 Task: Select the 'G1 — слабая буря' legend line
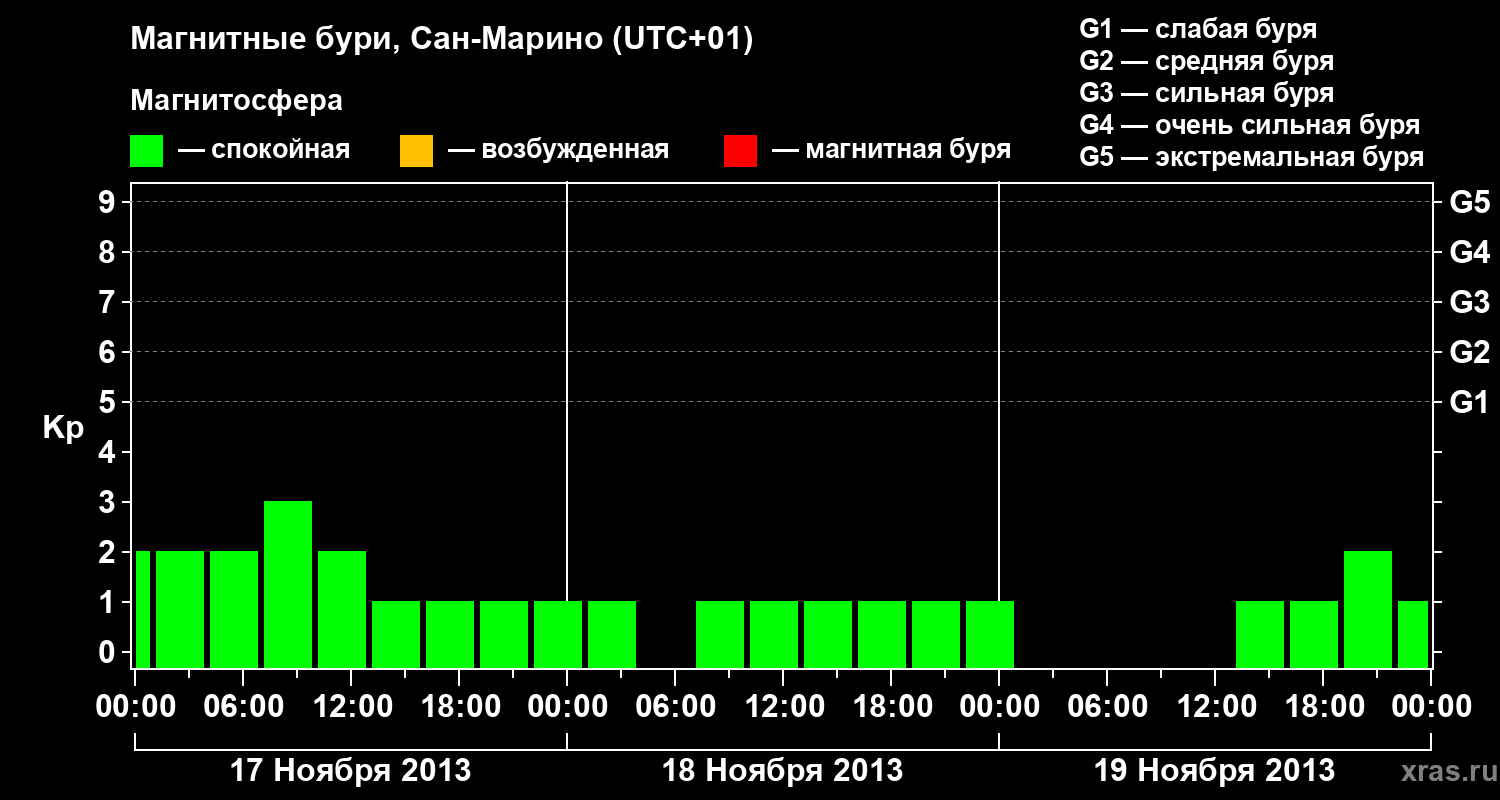1198,29
